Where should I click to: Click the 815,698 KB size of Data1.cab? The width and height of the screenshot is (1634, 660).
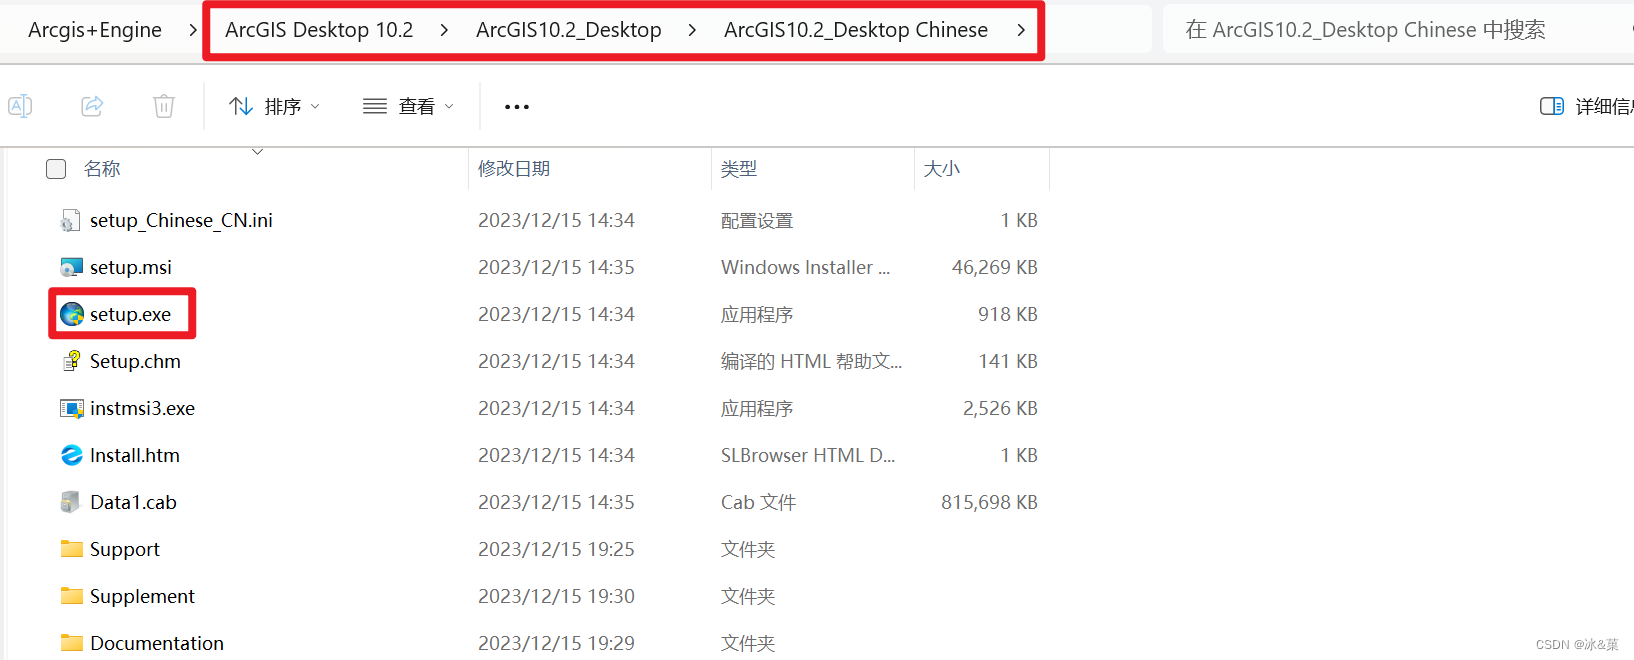(989, 502)
